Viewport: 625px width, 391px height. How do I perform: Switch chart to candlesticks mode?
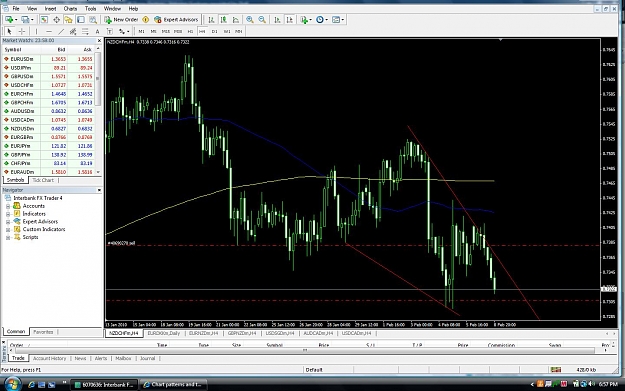[224, 20]
